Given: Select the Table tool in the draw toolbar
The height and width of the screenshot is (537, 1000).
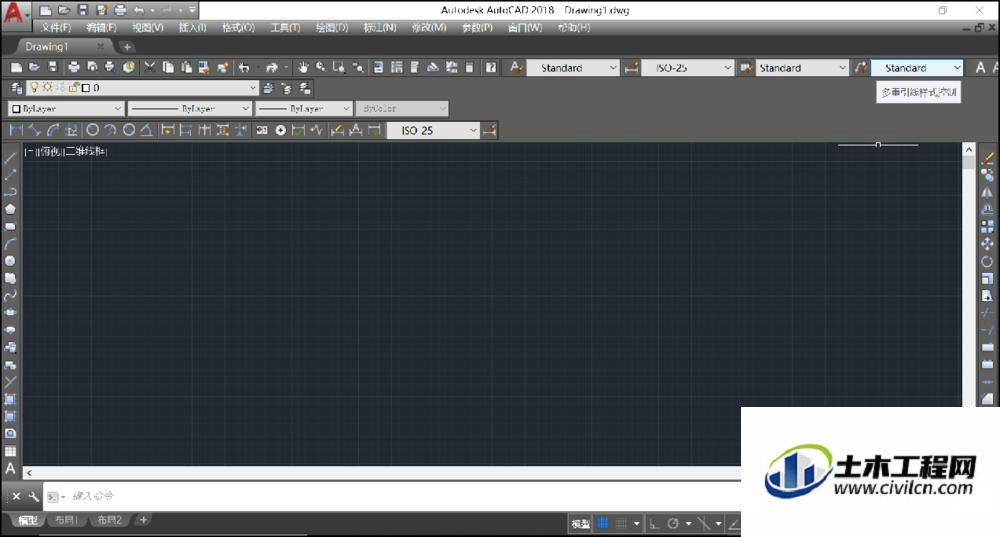Looking at the screenshot, I should (10, 451).
